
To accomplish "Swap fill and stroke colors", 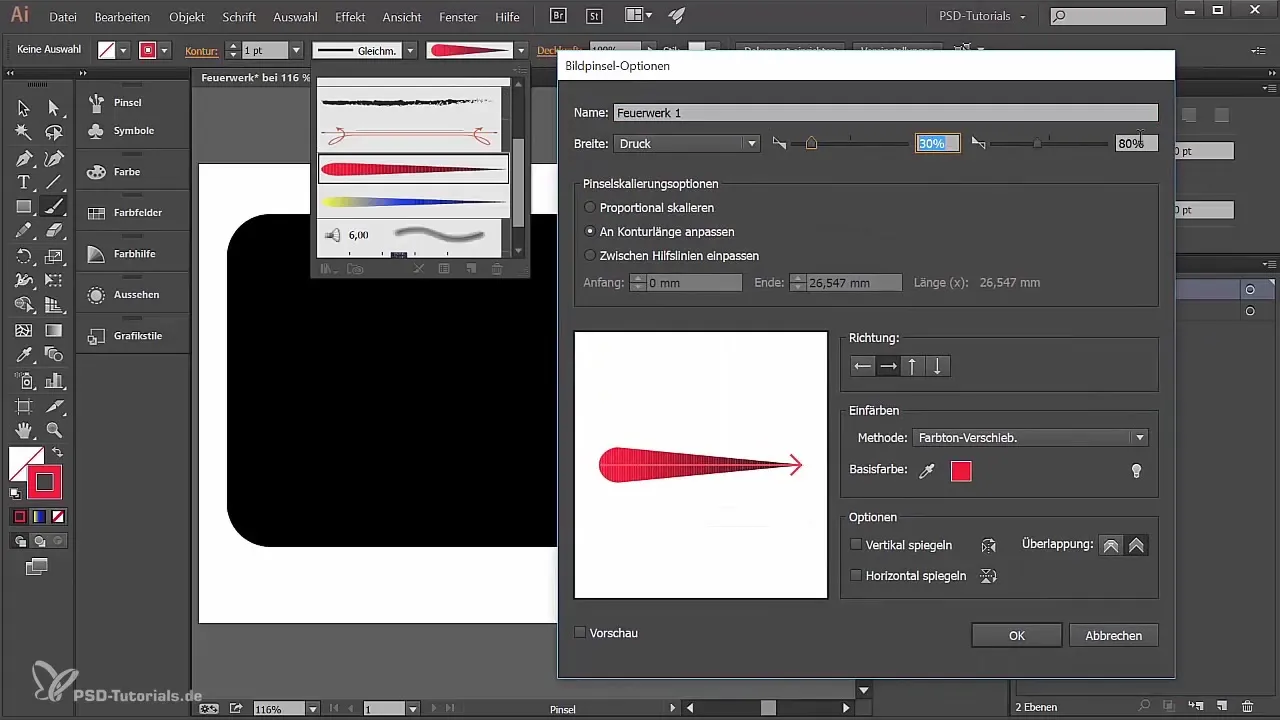I will coord(57,453).
